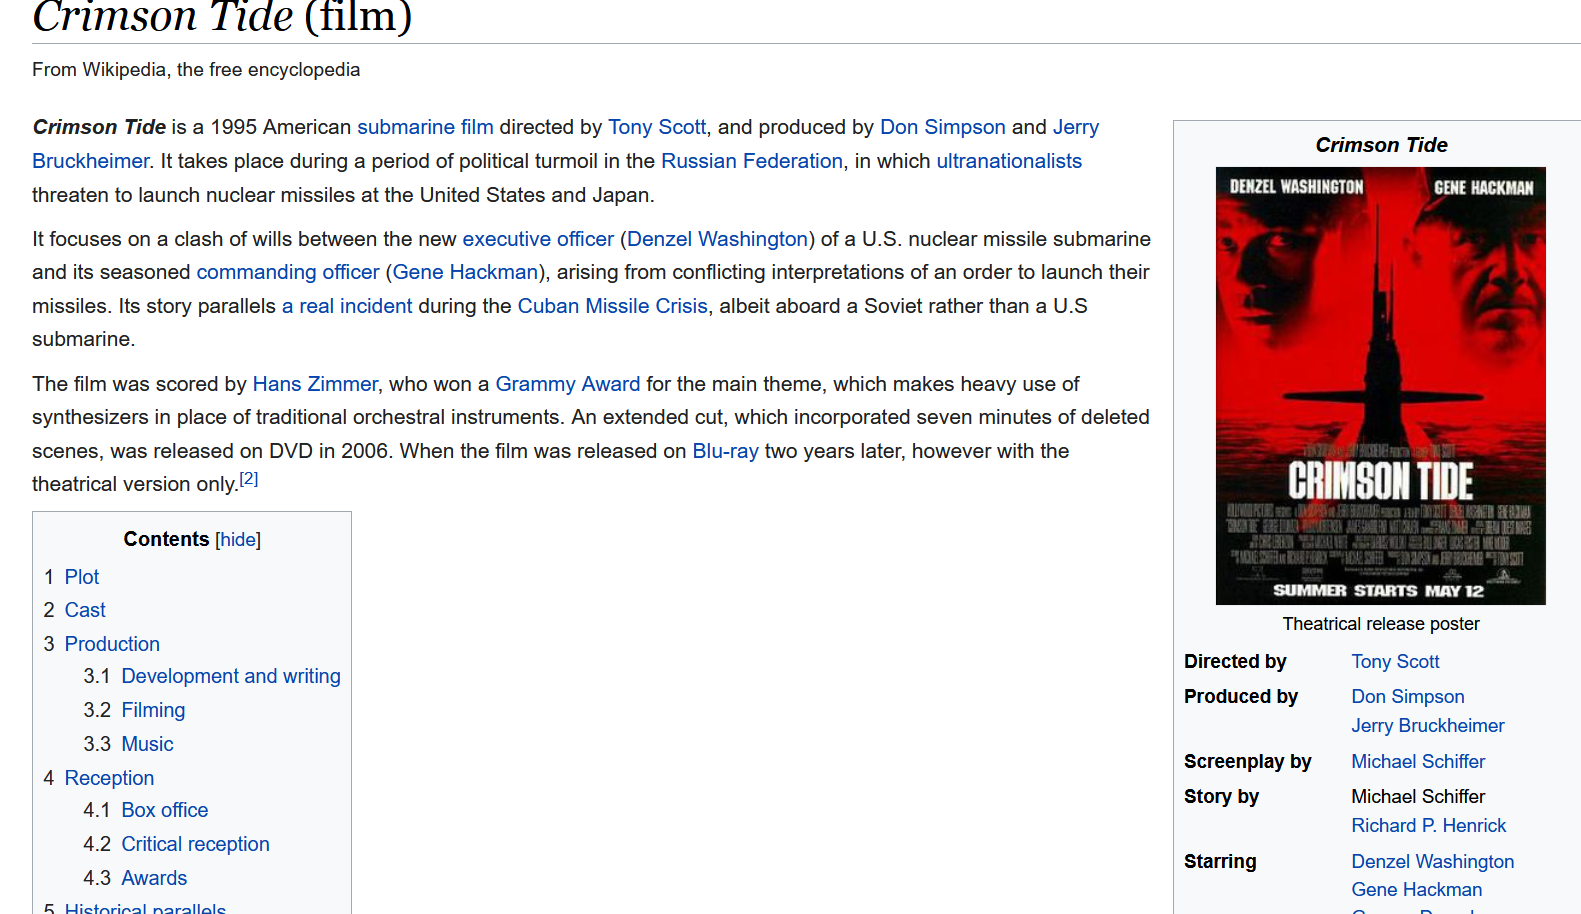
Task: Open the Hans Zimmer link
Action: [x=315, y=384]
